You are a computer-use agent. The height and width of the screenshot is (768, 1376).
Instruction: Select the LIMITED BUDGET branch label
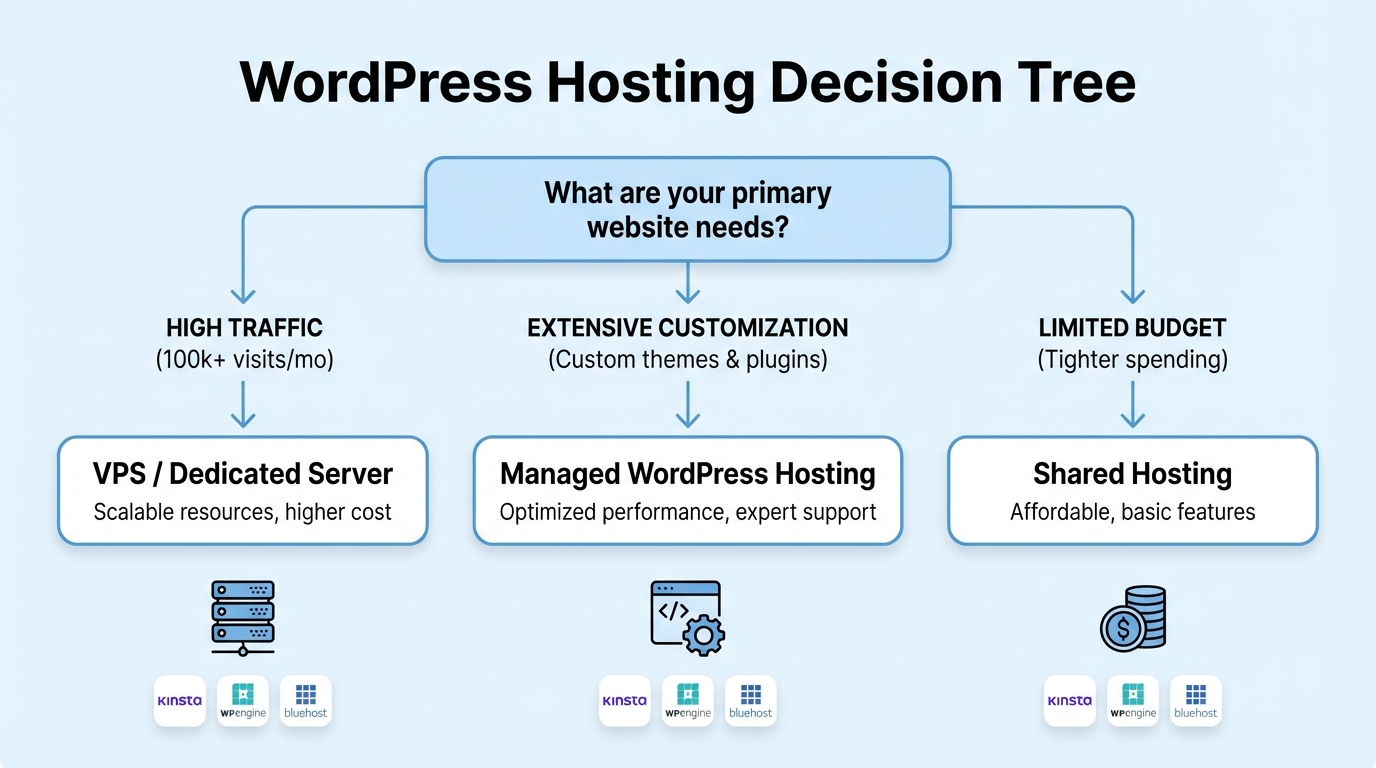(x=1132, y=327)
